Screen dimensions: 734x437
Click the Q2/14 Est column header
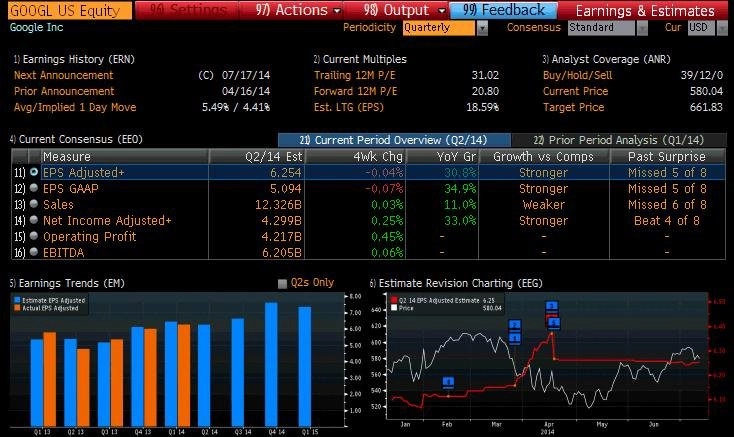pos(257,156)
